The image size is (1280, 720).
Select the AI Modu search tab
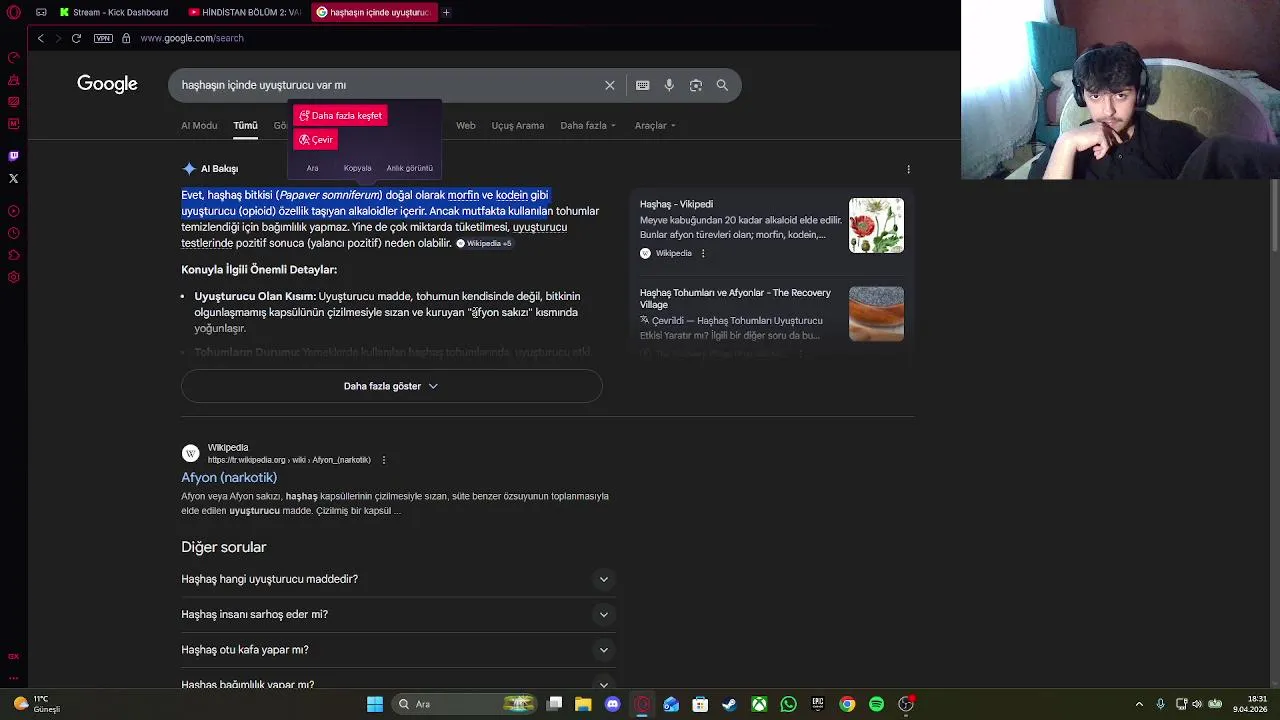point(199,125)
